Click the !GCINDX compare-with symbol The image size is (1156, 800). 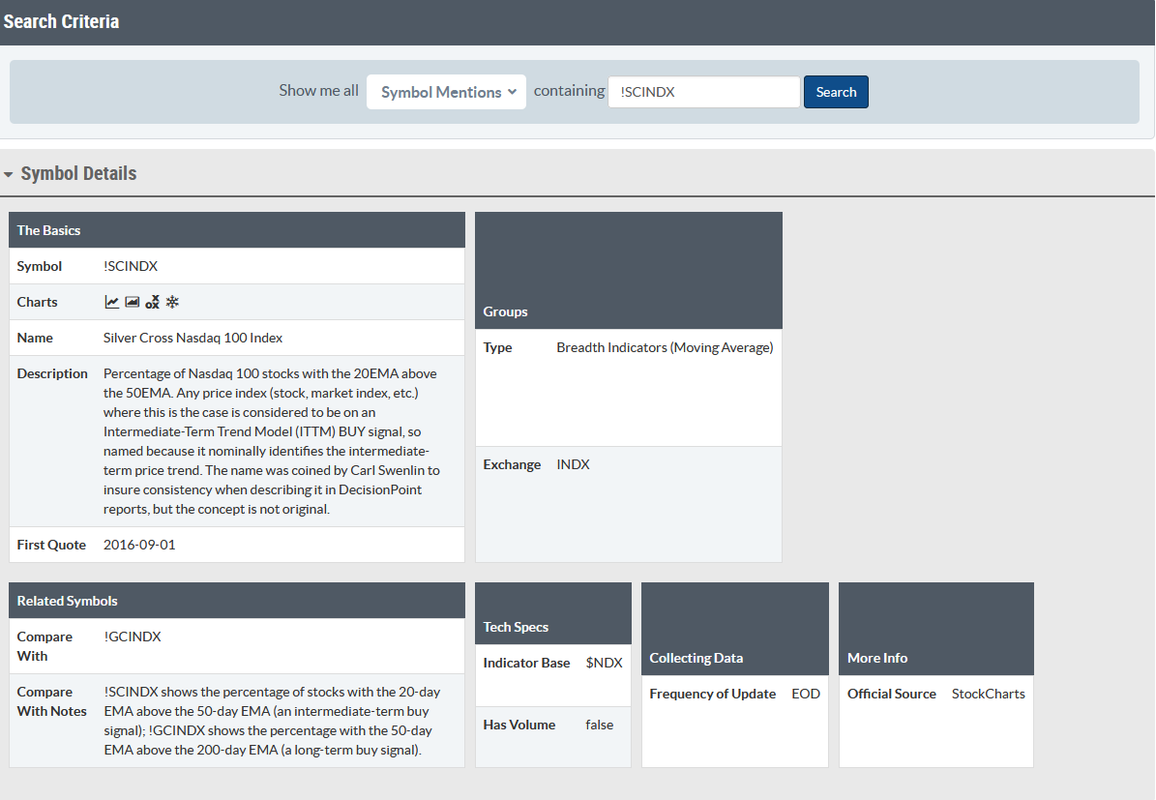tap(133, 636)
